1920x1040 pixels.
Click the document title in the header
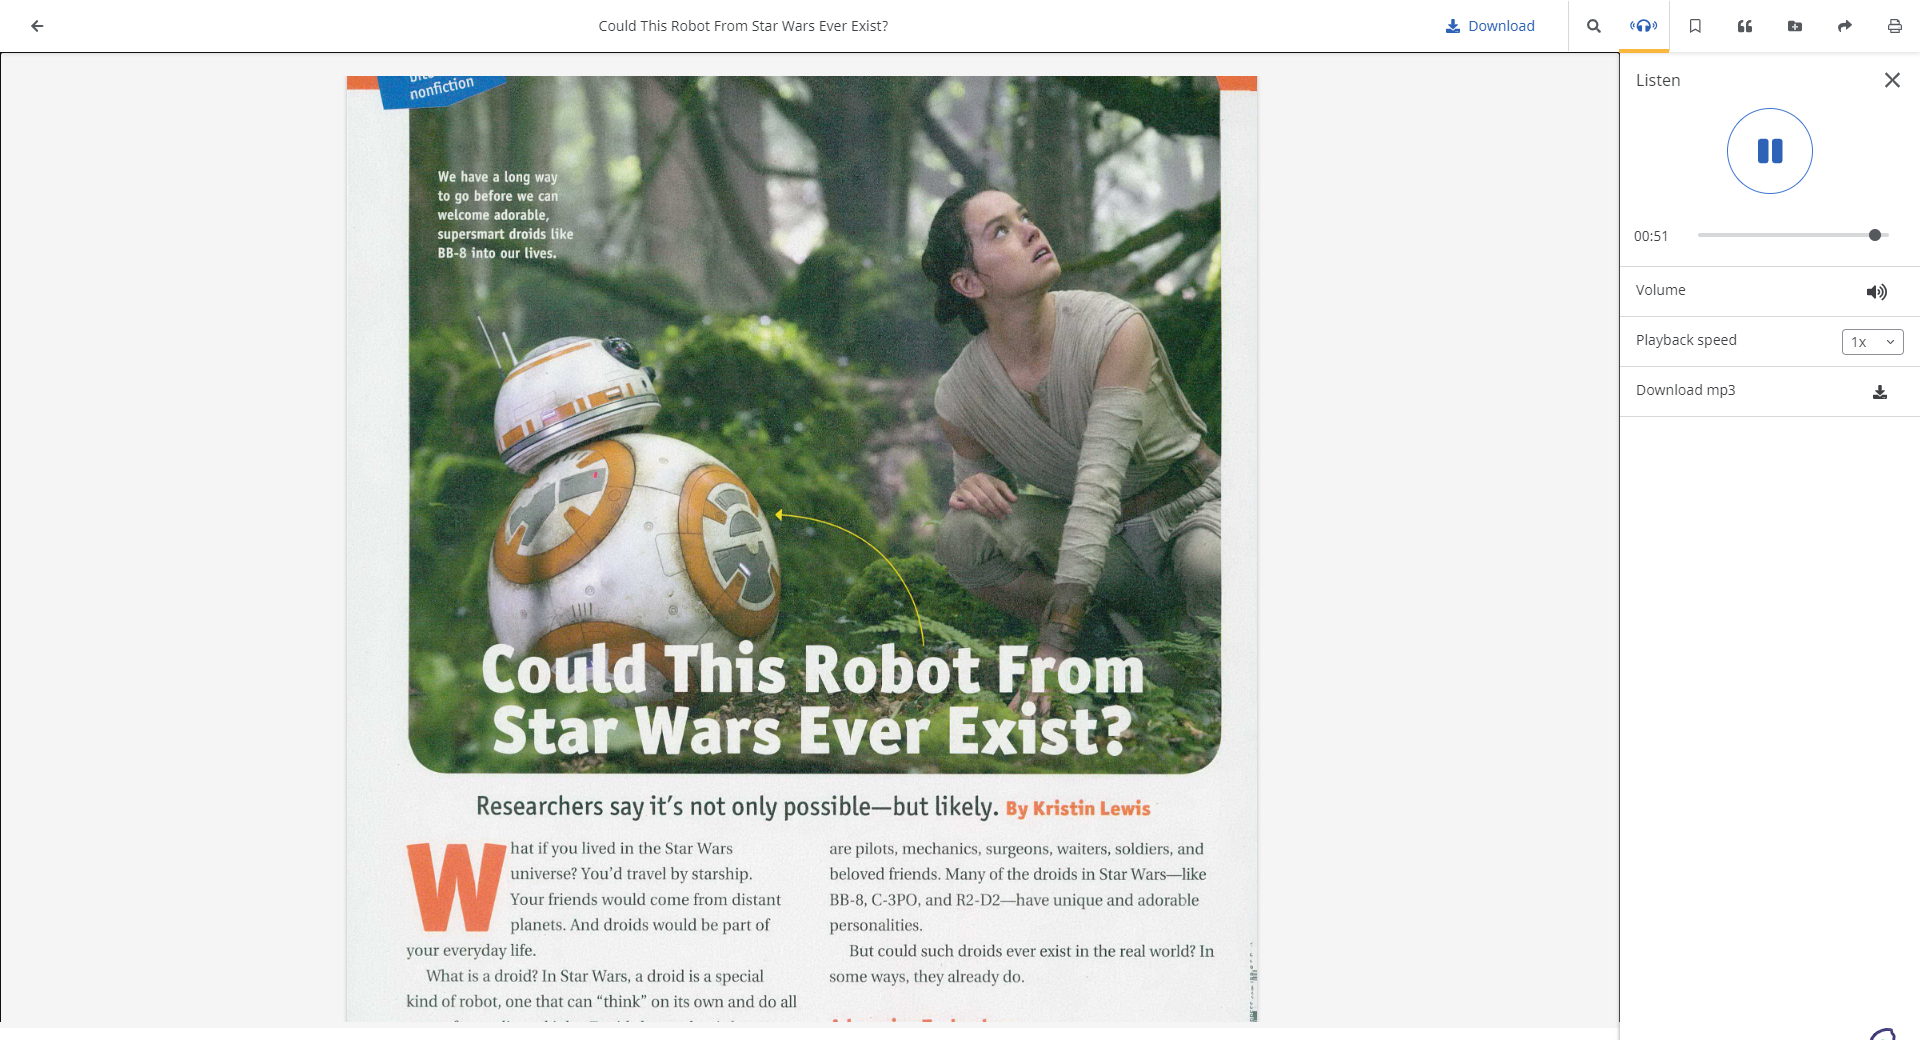pos(743,26)
